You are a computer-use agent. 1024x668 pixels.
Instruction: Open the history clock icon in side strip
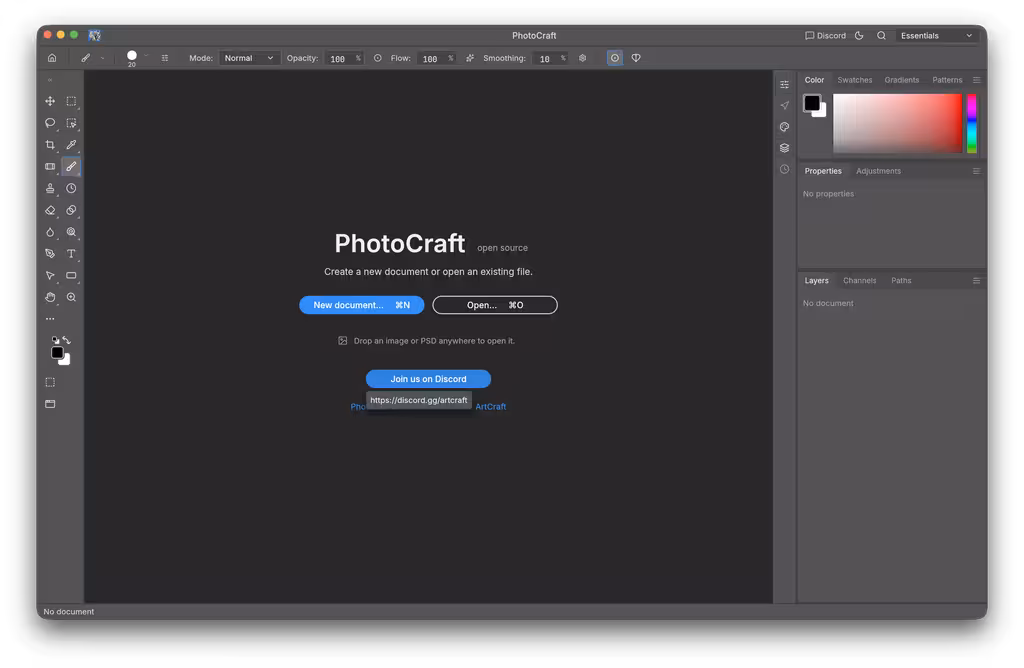[x=784, y=169]
